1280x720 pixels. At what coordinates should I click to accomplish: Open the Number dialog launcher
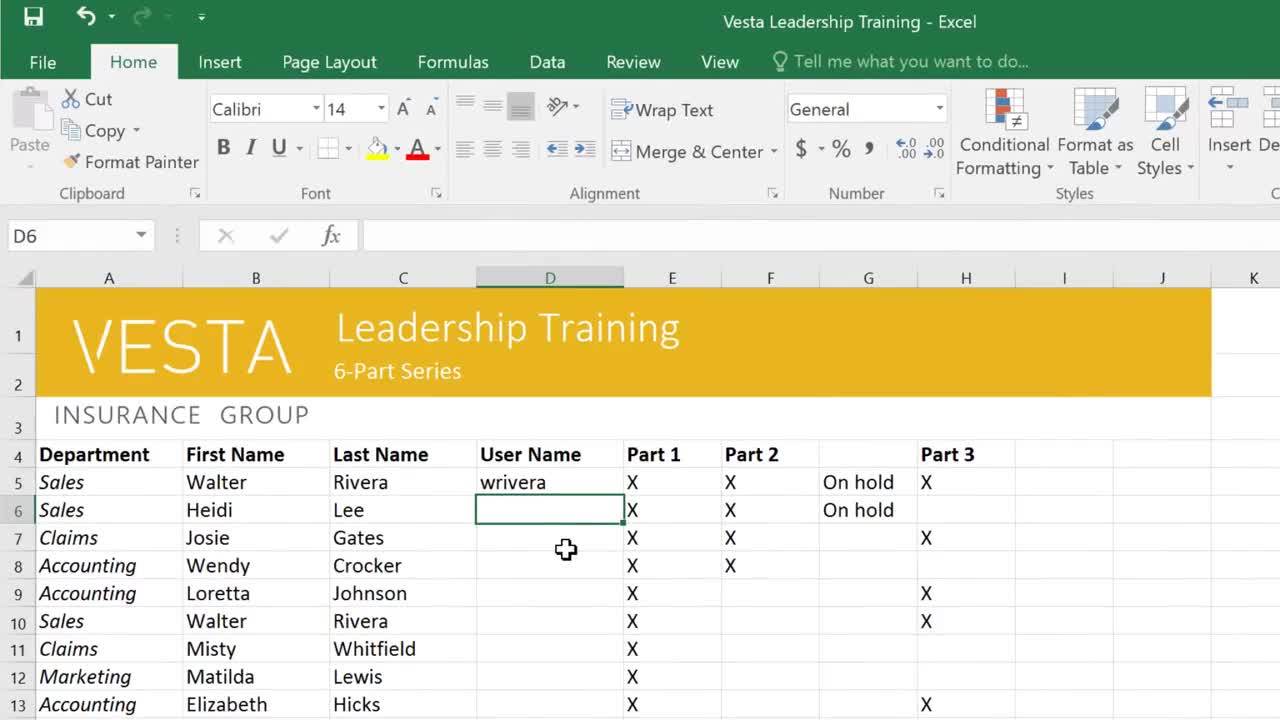(939, 193)
